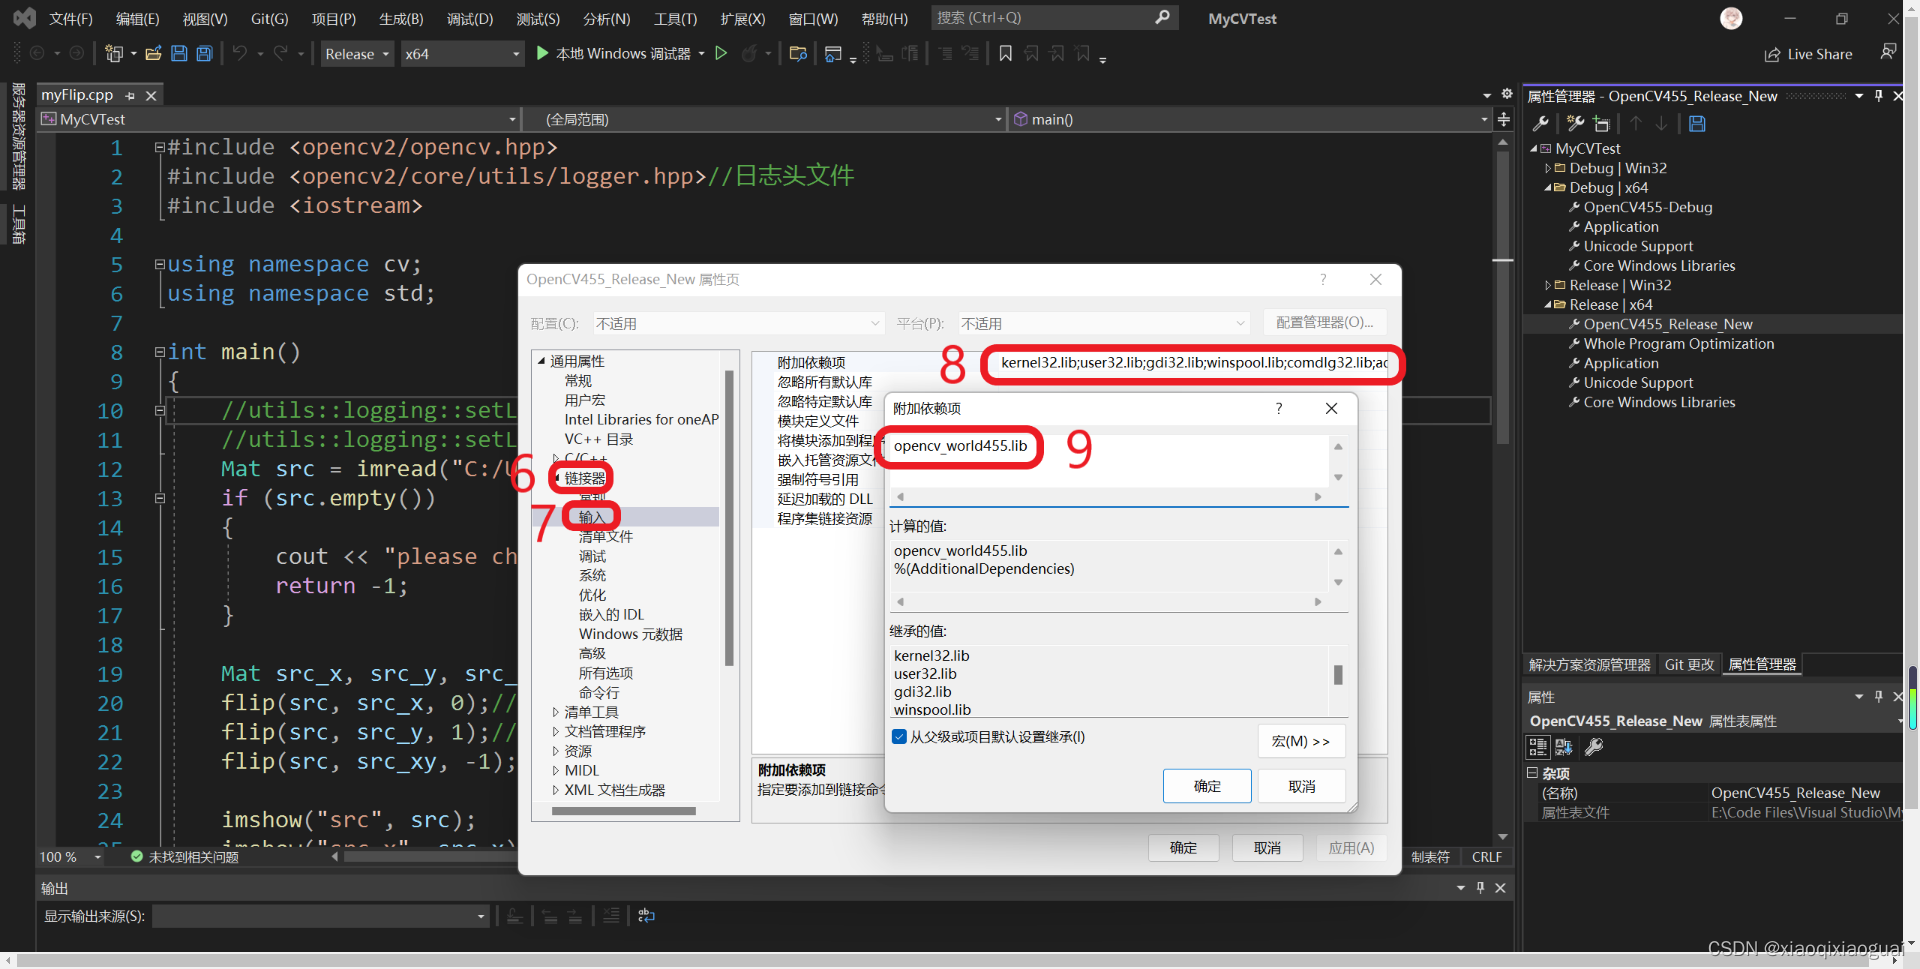This screenshot has height=969, width=1920.
Task: Click the Save All icon in the toolbar
Action: [204, 53]
